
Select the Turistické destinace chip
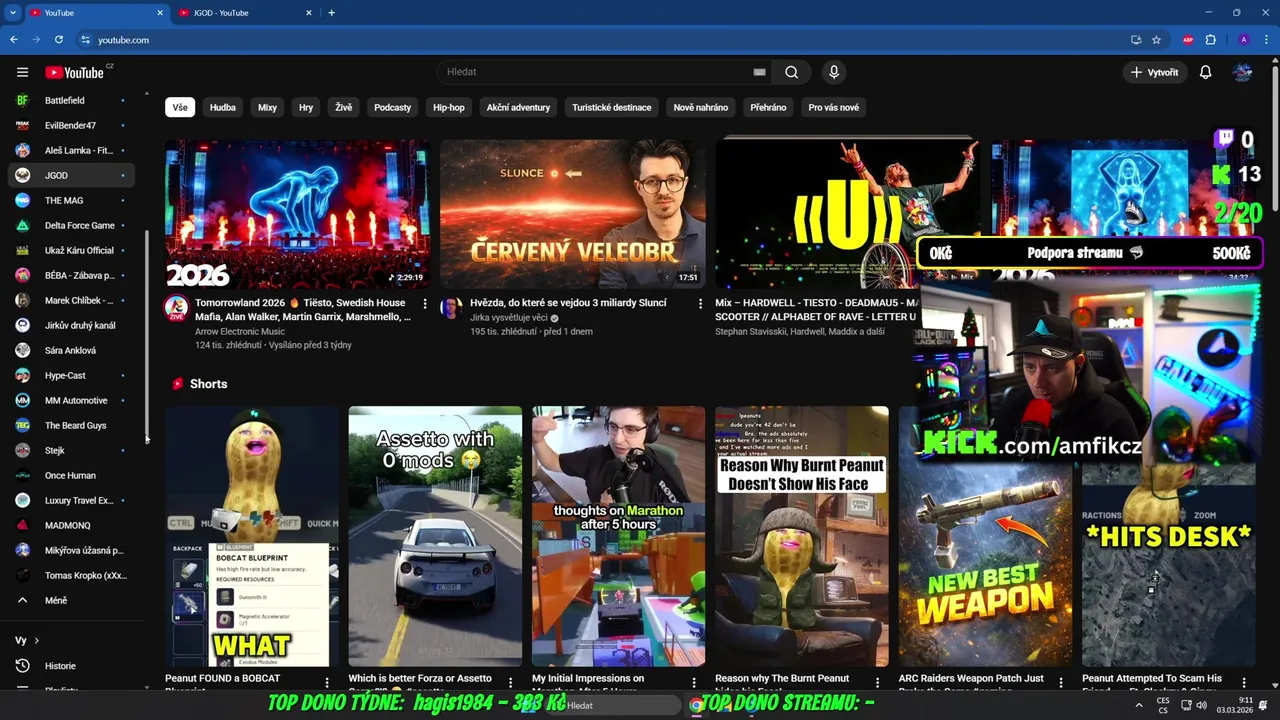coord(611,107)
